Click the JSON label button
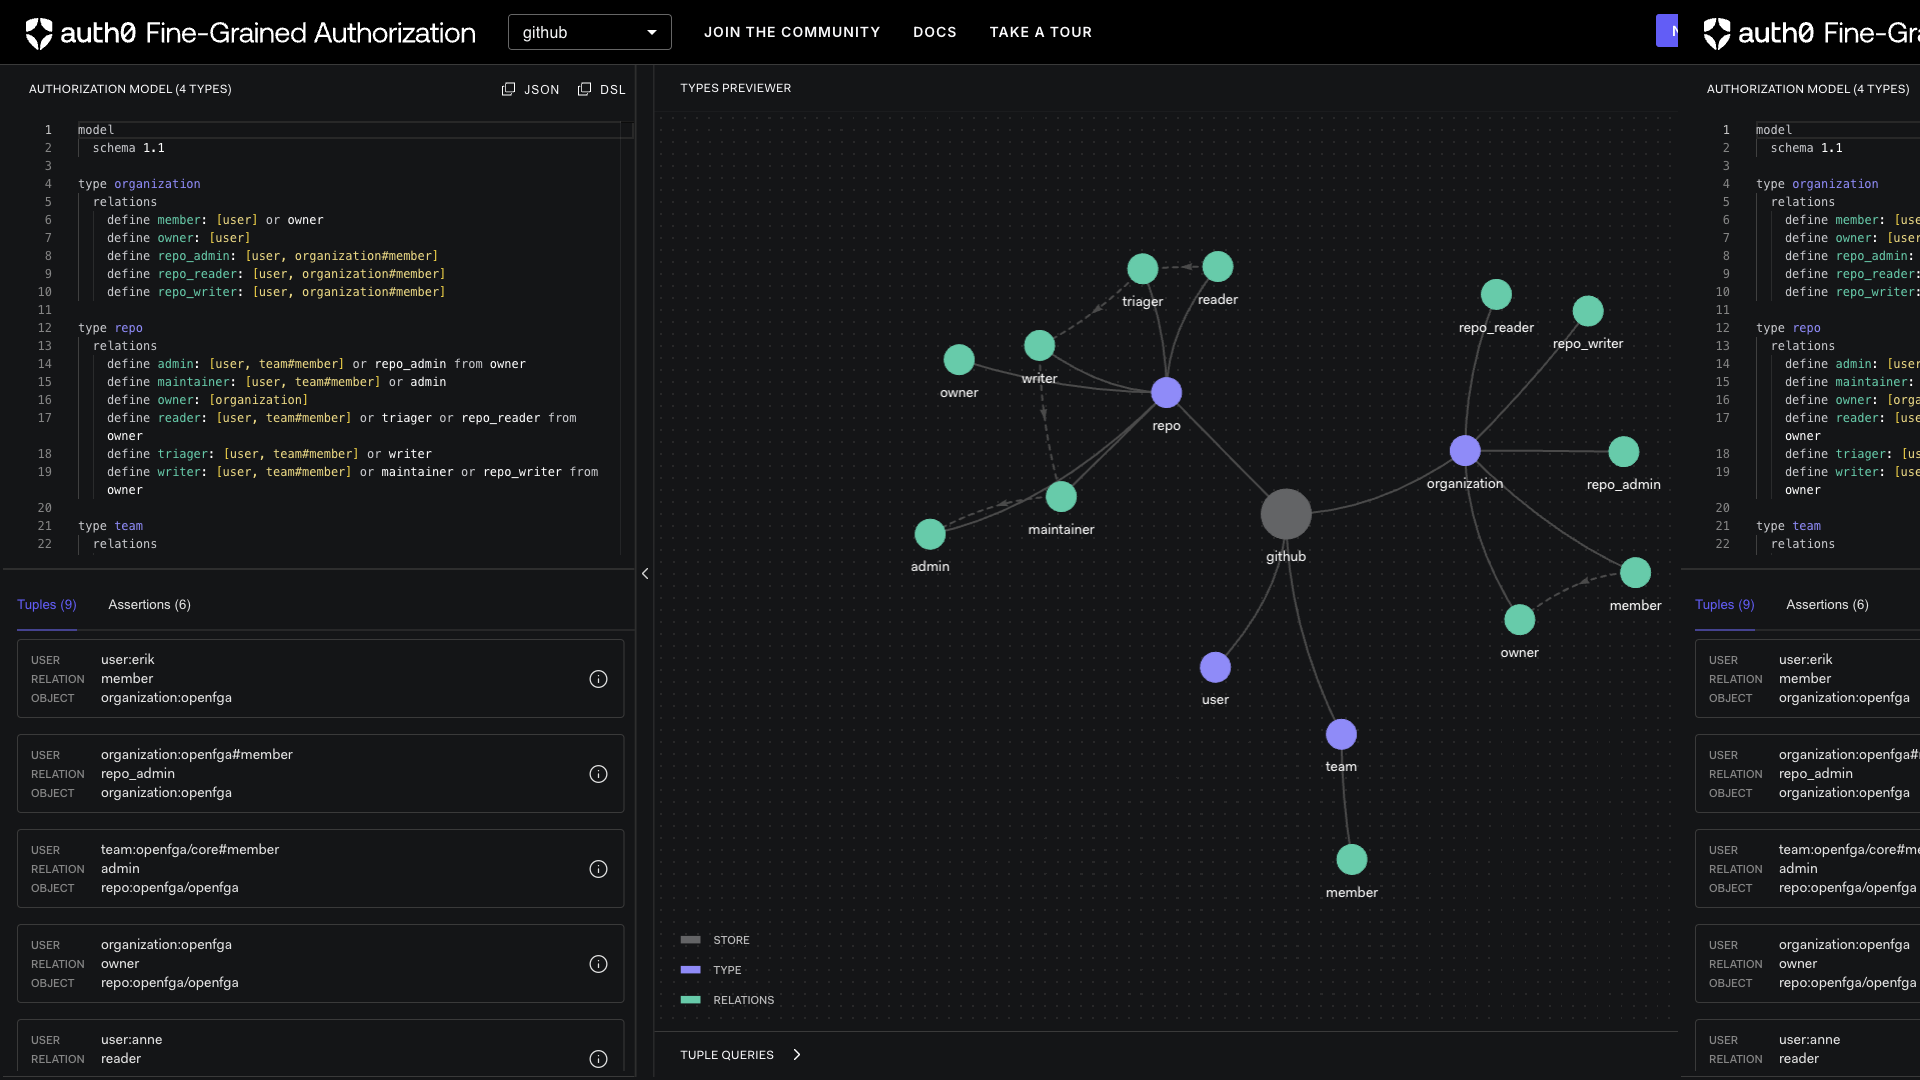 [542, 90]
